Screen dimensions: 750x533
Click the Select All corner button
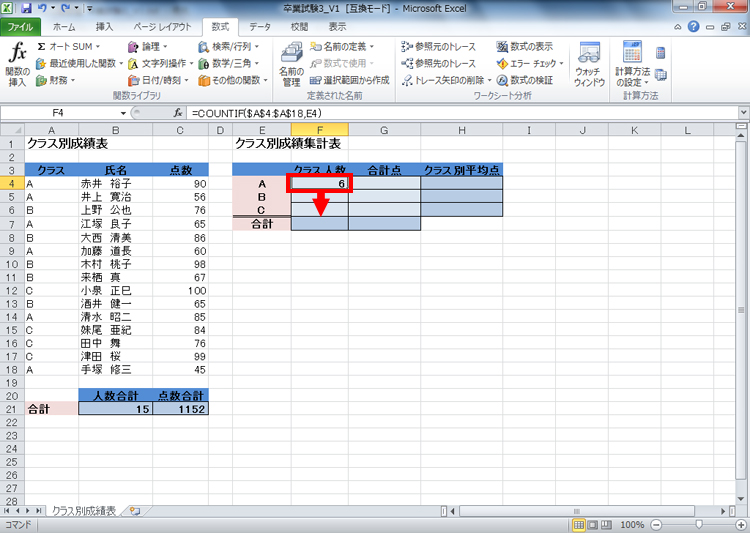12,130
